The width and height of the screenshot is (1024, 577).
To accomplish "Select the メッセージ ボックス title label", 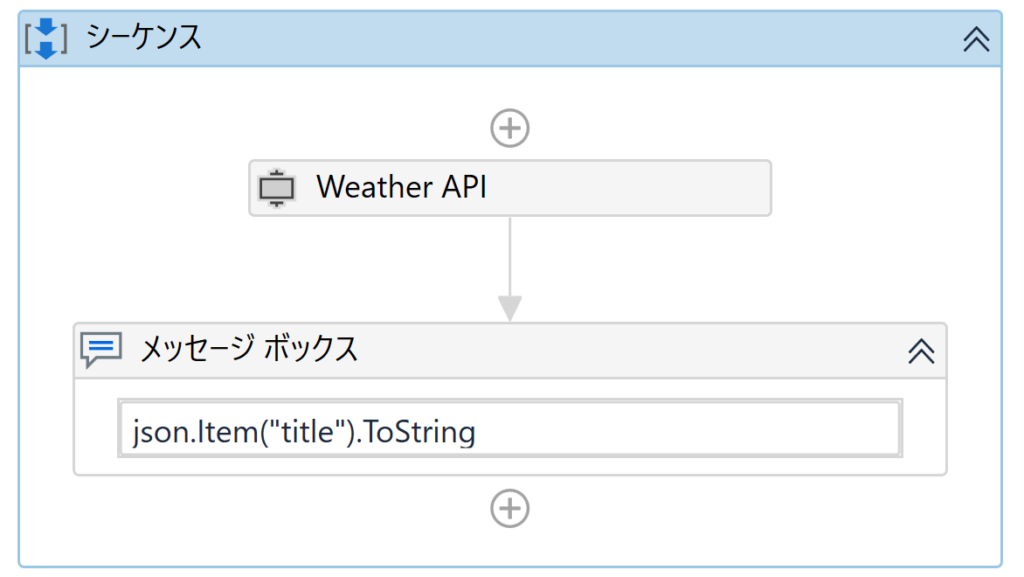I will (249, 348).
